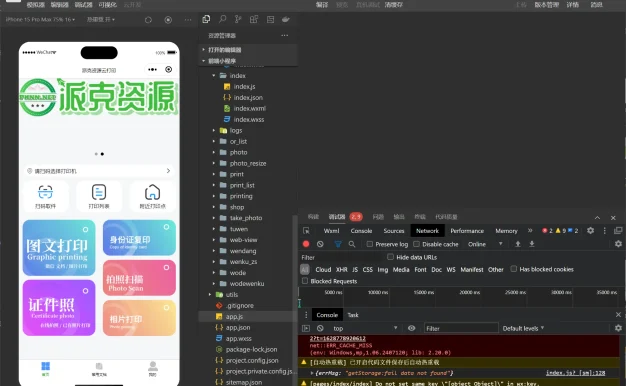Open app.js in the file tree
The width and height of the screenshot is (626, 386).
coord(234,317)
